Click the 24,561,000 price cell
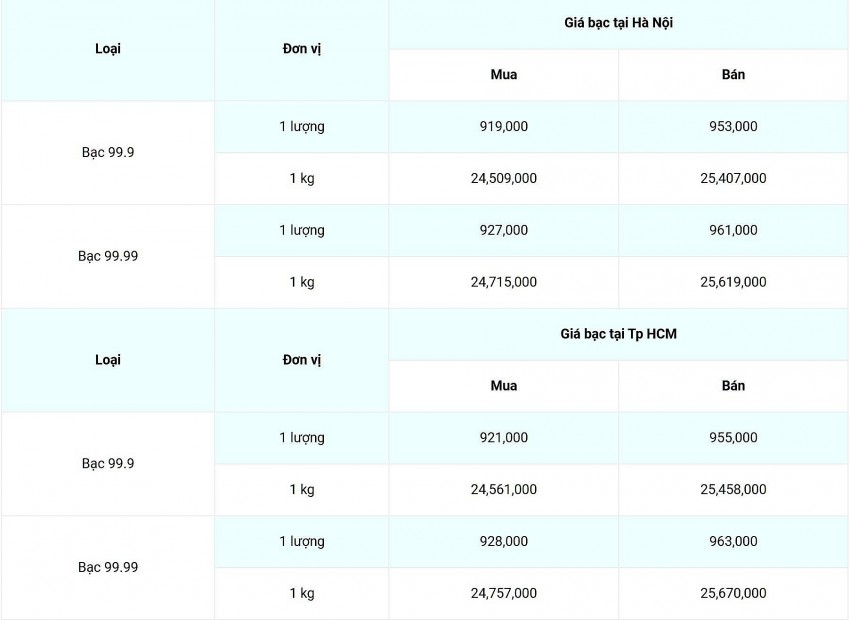 pos(504,489)
